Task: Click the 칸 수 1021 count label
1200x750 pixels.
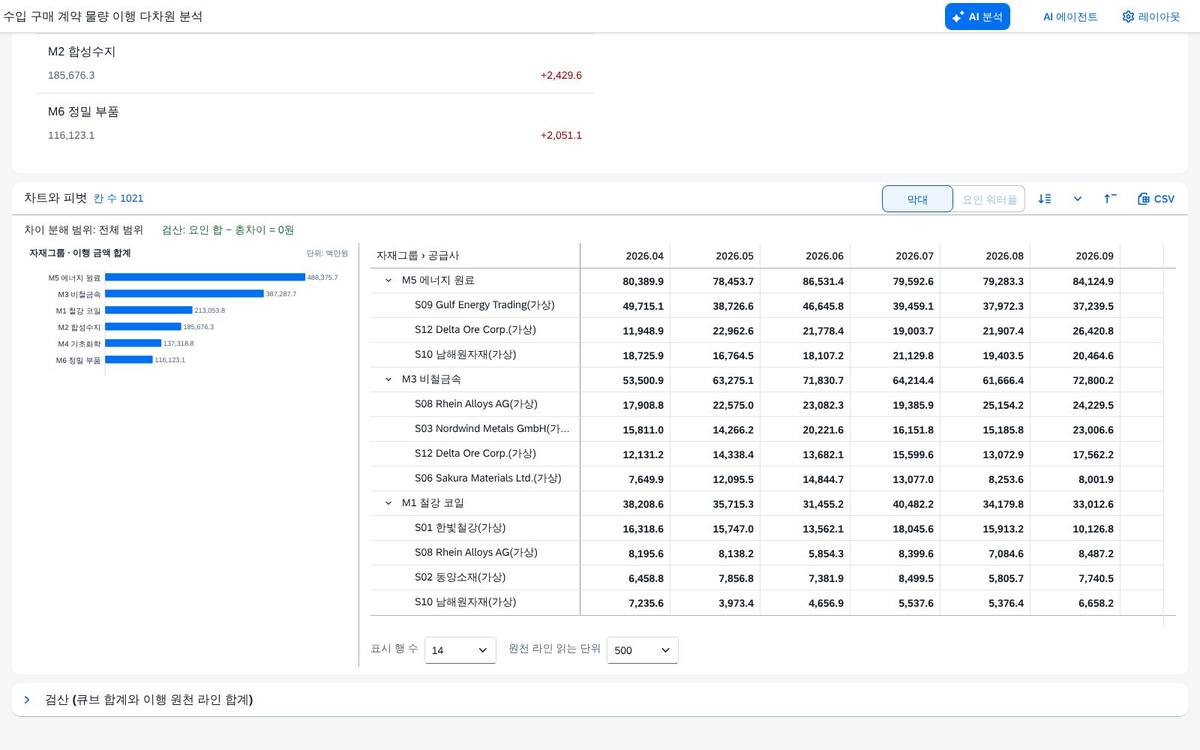Action: coord(118,198)
